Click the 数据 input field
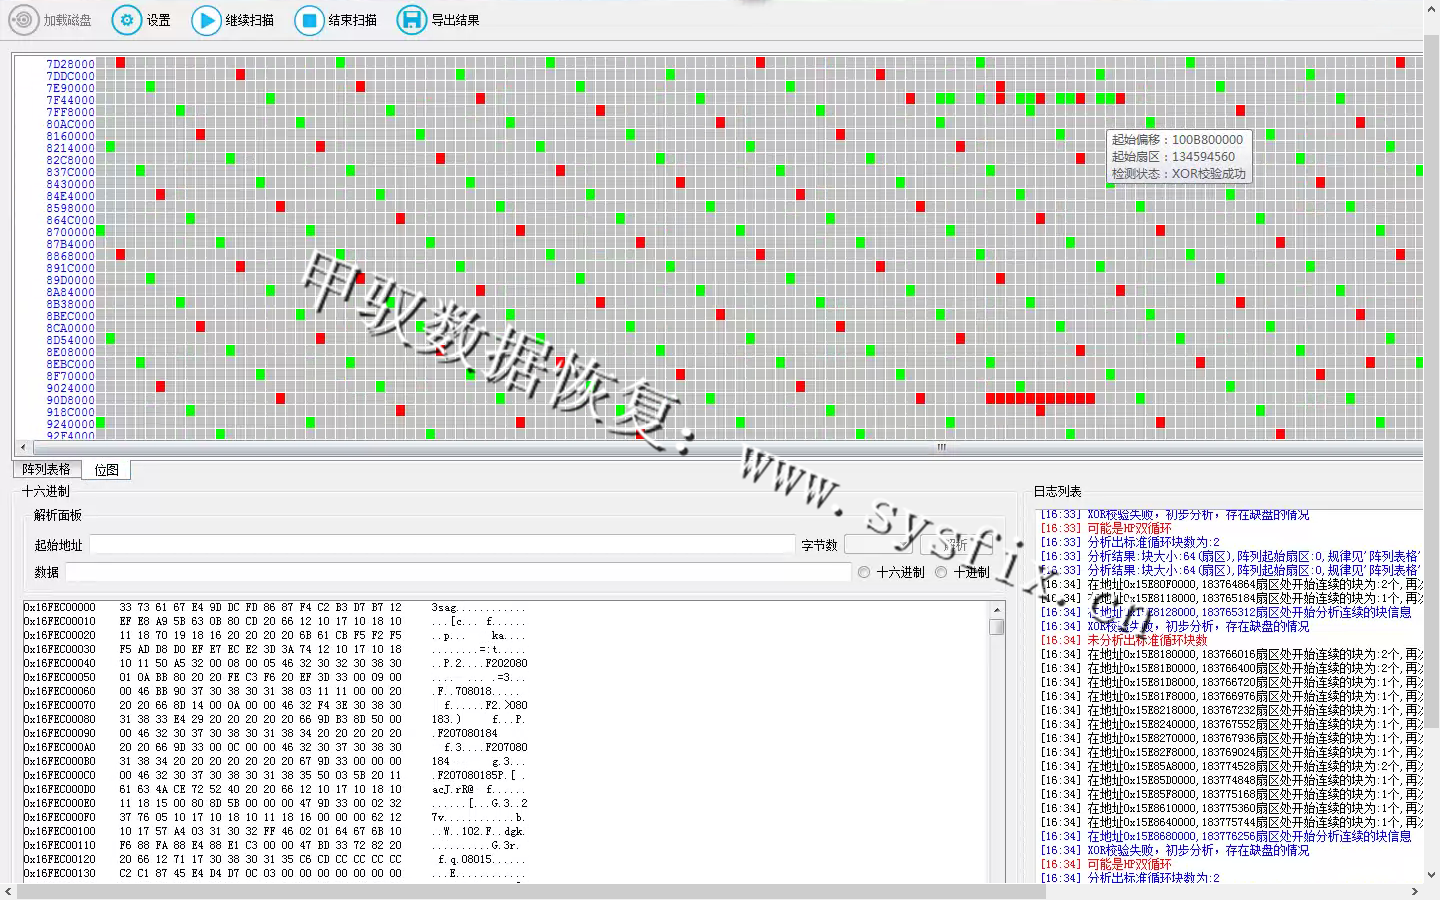Image resolution: width=1440 pixels, height=900 pixels. (x=458, y=572)
